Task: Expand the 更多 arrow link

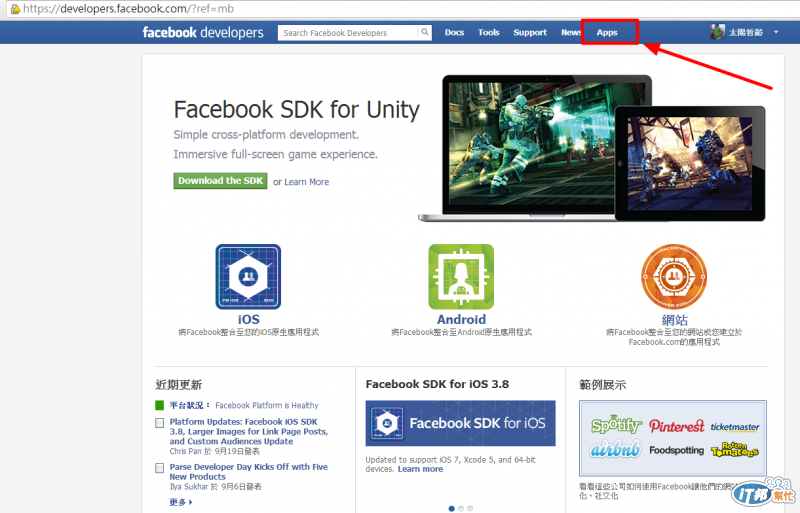Action: 181,502
